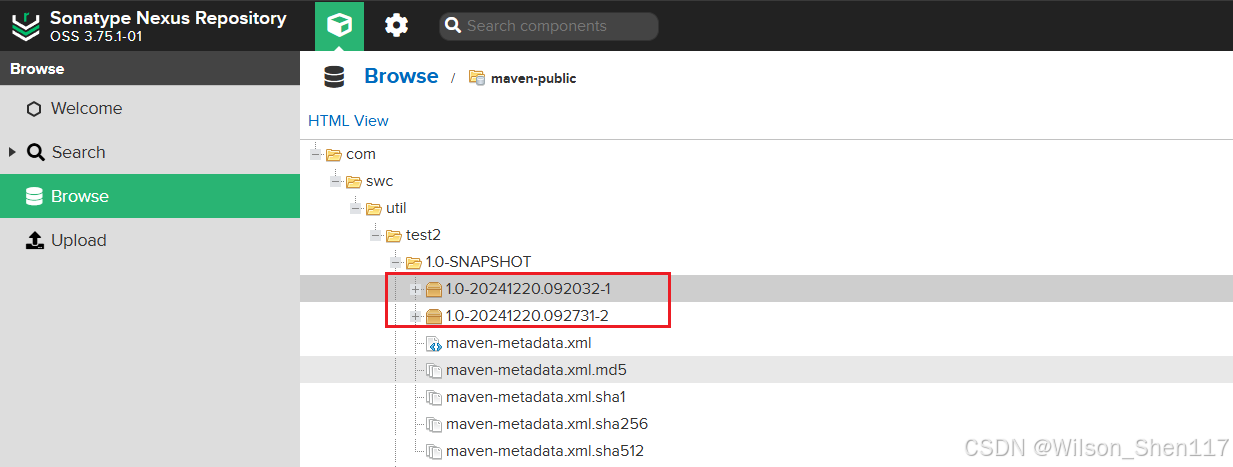This screenshot has height=467, width=1233.
Task: Click the XML file icon of maven-metadata.xml
Action: [x=434, y=343]
